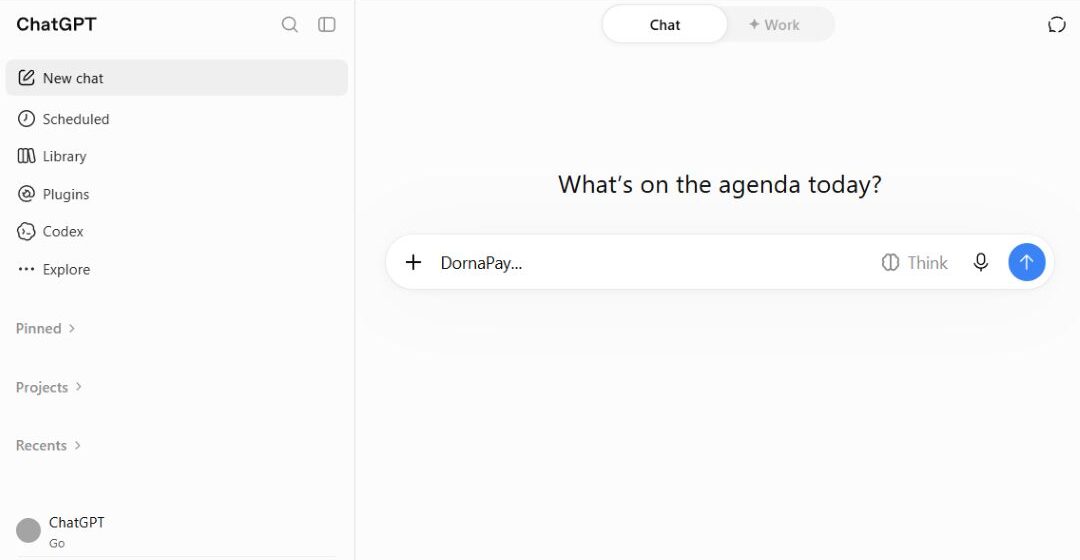Click the "Go" plan label
This screenshot has width=1080, height=560.
tap(56, 543)
